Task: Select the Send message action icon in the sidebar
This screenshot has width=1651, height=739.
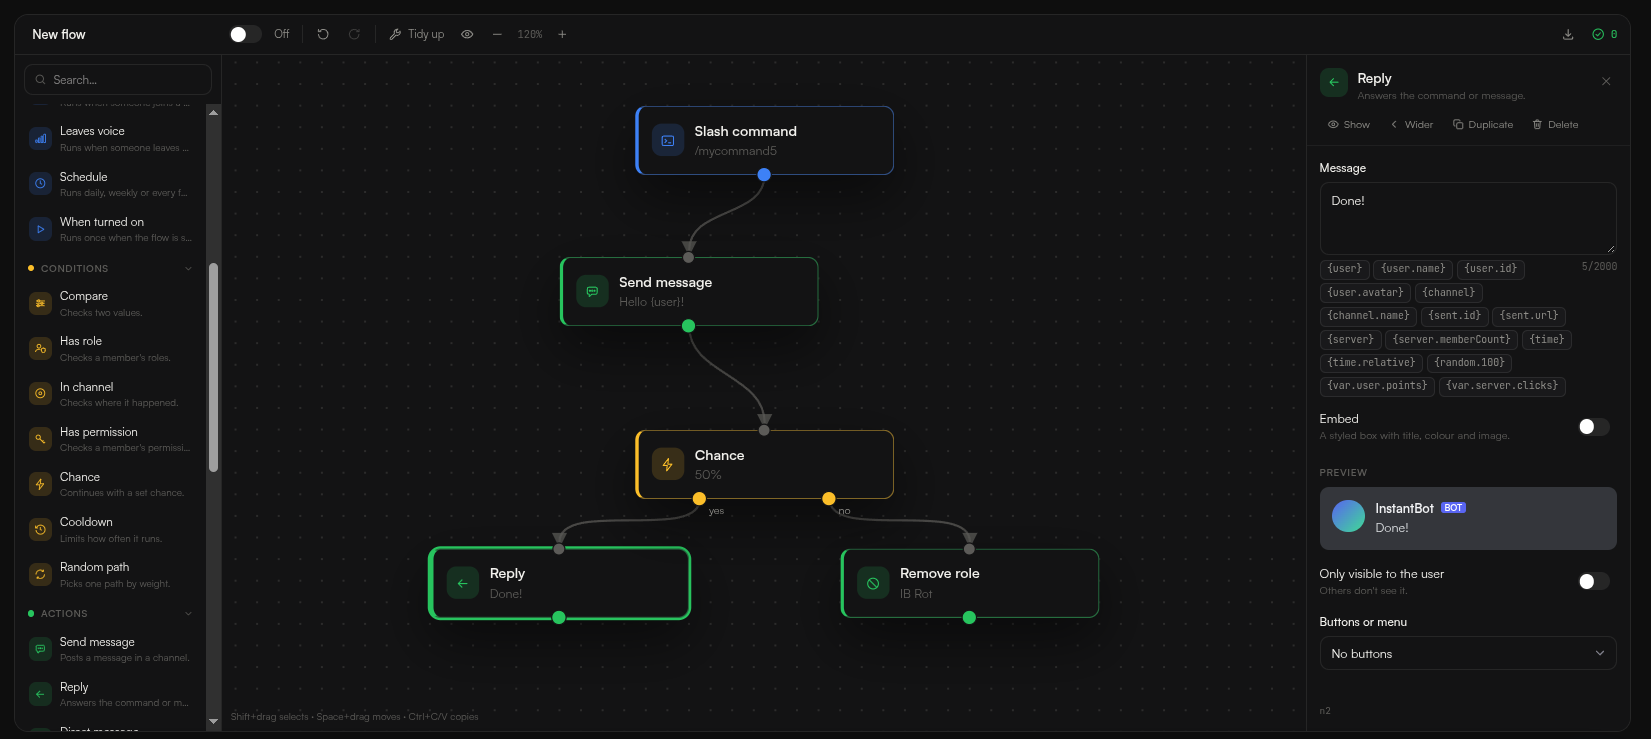Action: point(40,649)
